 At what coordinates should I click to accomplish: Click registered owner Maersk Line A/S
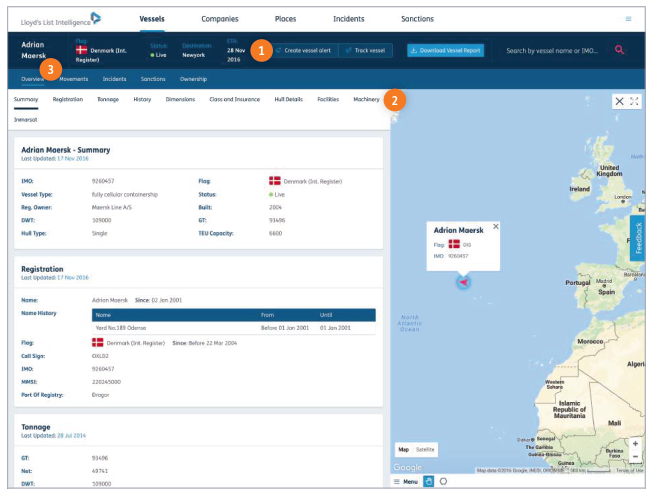[x=112, y=207]
